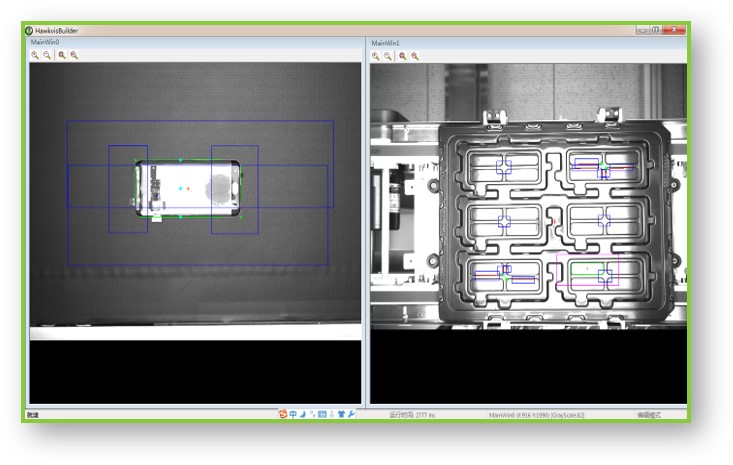Click the 编辑模式 status bar label

tap(649, 415)
